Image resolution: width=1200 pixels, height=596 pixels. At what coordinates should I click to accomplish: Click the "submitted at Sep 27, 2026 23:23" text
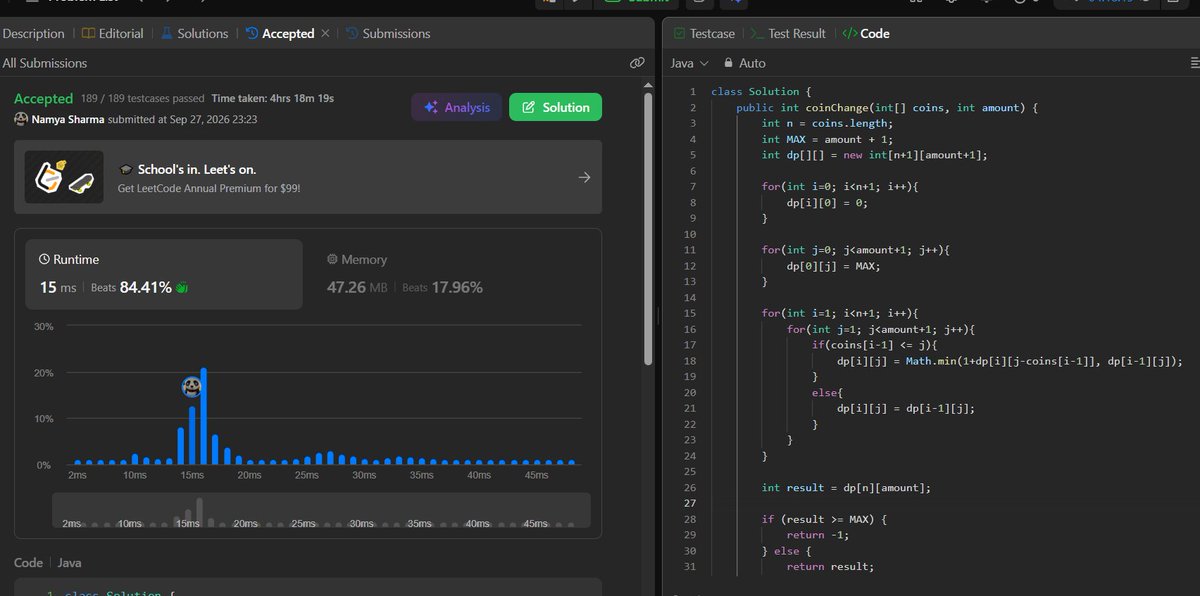tap(183, 119)
